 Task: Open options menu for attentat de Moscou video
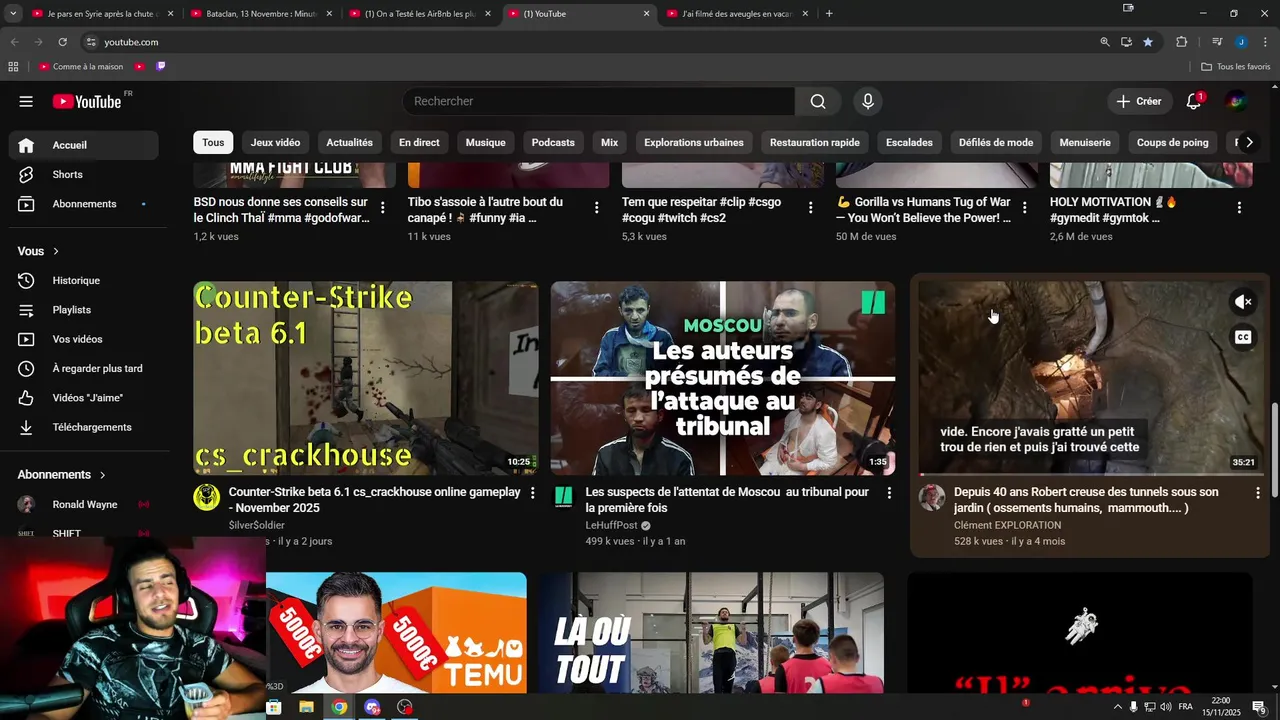tap(889, 493)
